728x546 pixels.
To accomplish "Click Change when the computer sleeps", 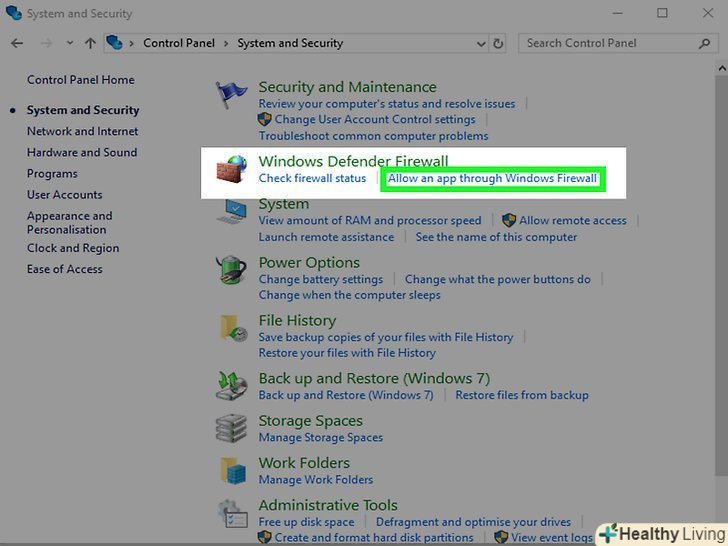I will 350,295.
